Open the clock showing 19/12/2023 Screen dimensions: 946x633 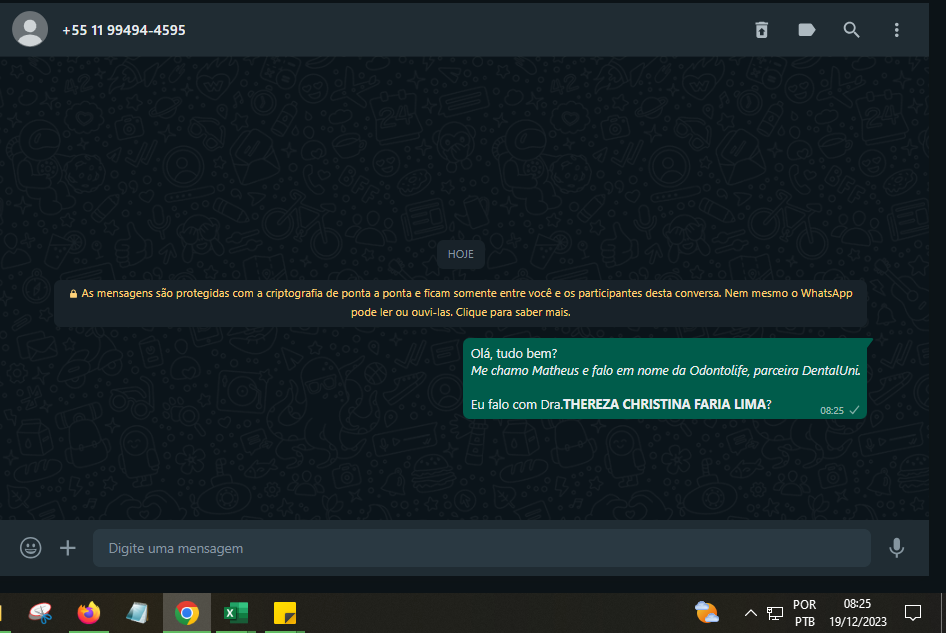(857, 612)
